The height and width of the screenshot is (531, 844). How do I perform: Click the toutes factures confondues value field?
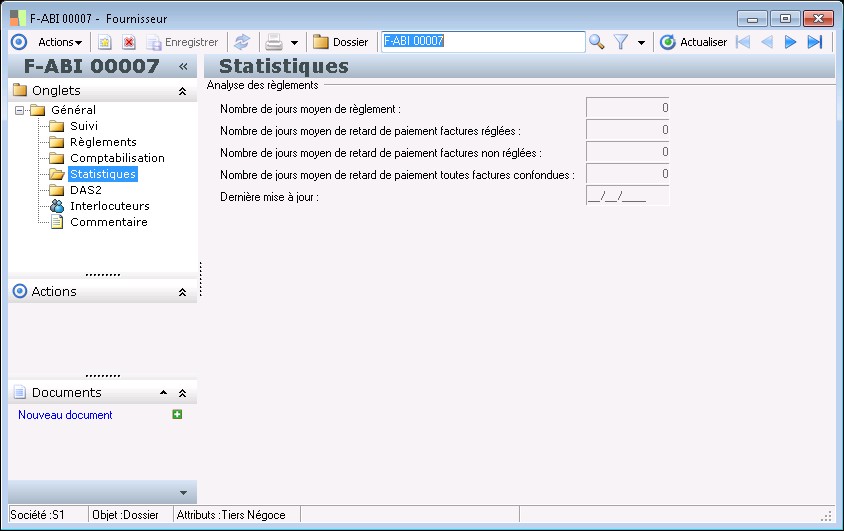(628, 174)
